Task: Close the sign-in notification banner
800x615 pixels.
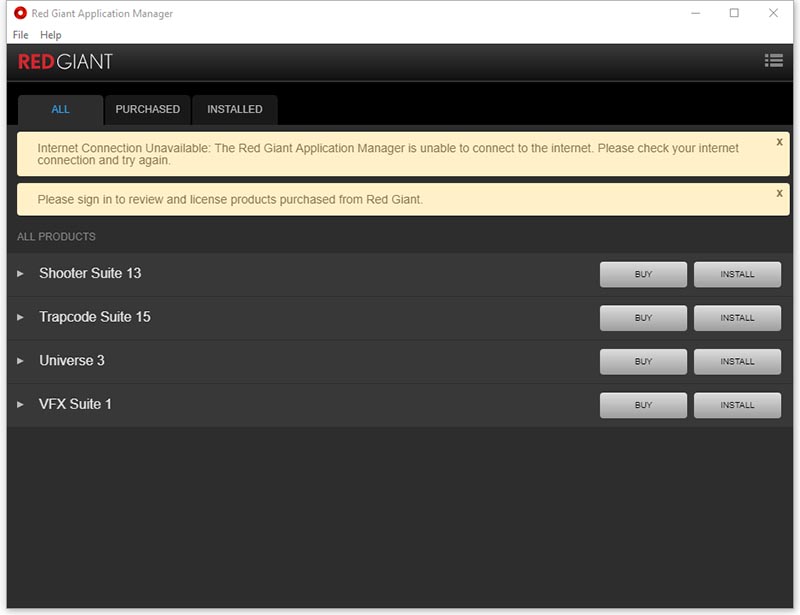Action: [x=779, y=193]
